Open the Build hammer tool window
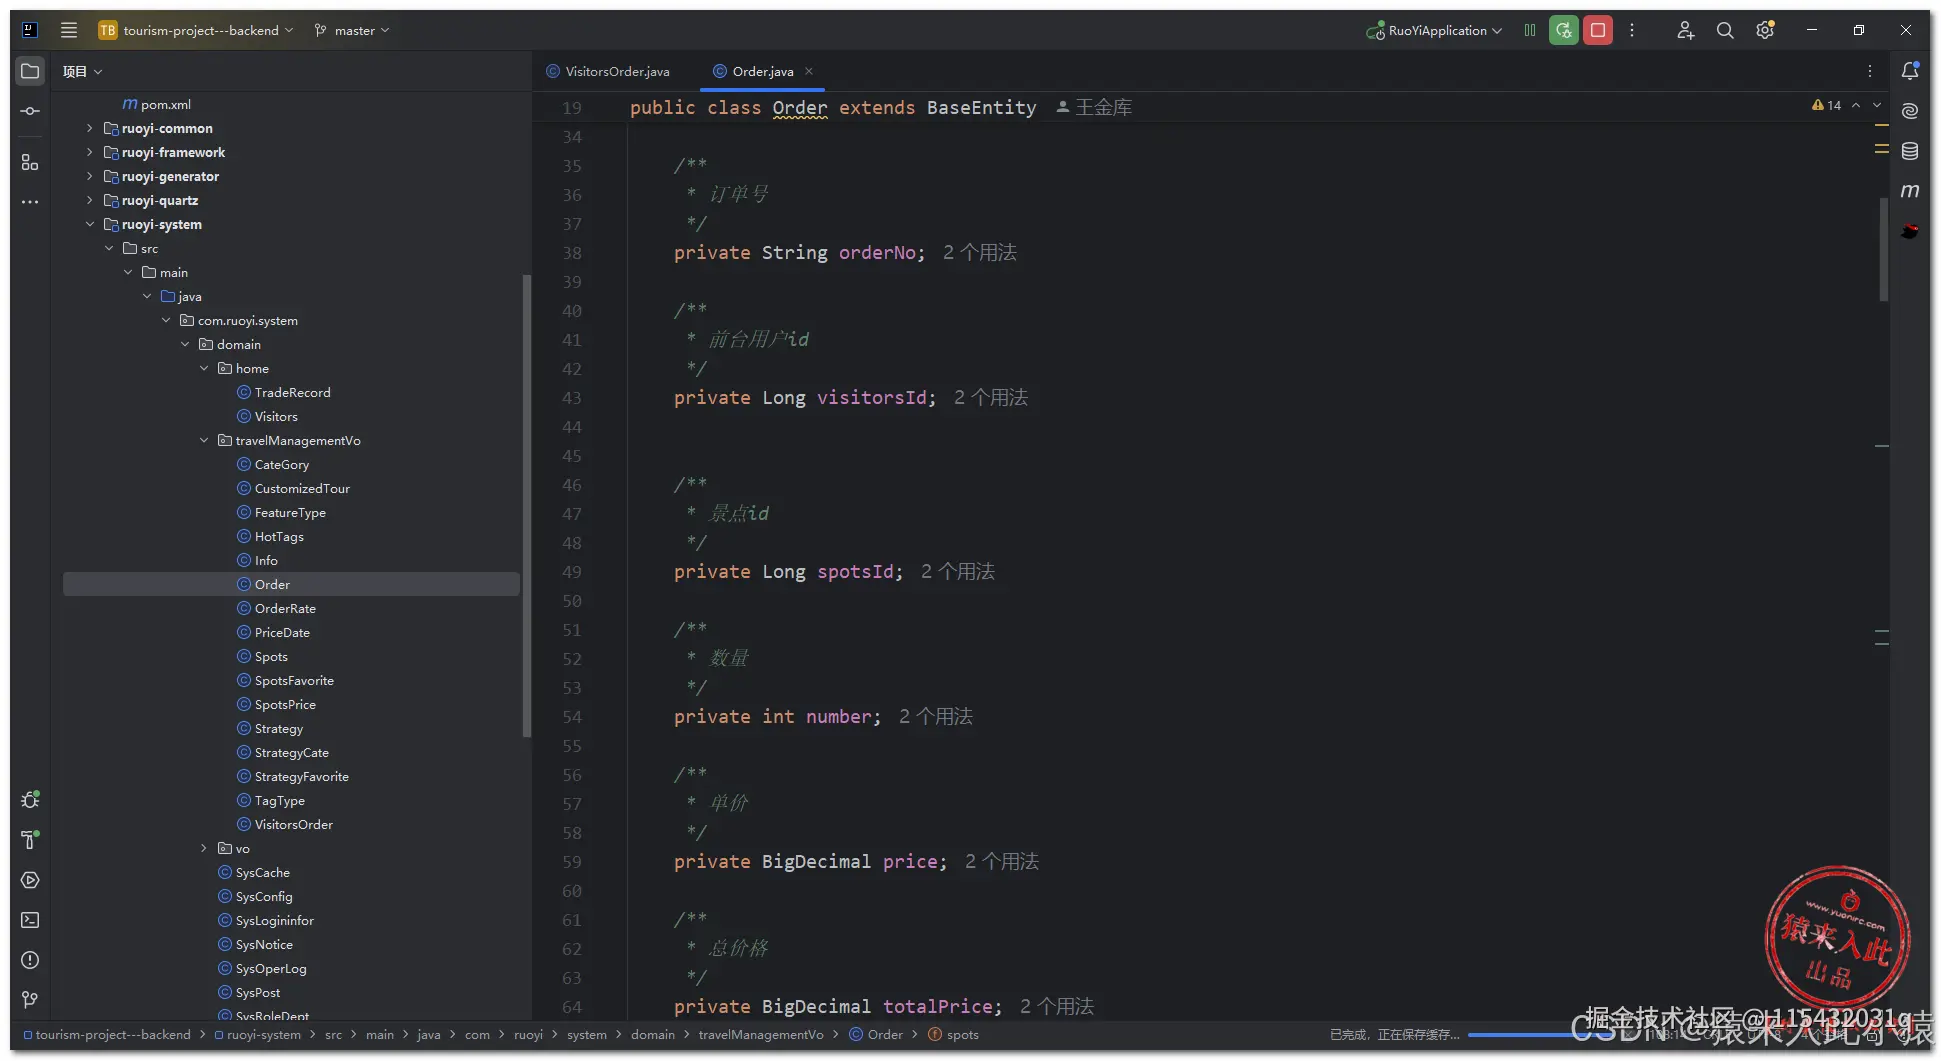The height and width of the screenshot is (1061, 1941). point(30,840)
